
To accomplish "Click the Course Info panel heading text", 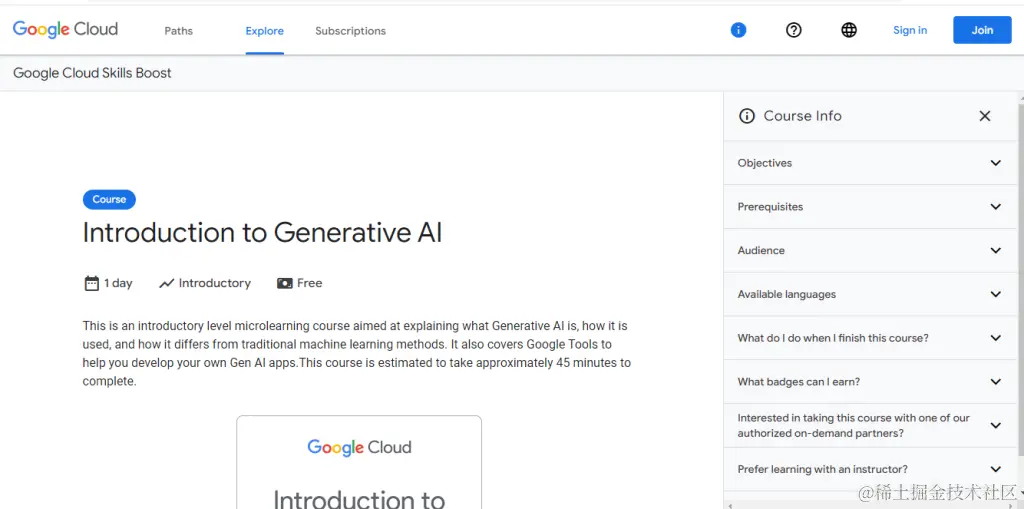I will pyautogui.click(x=803, y=116).
